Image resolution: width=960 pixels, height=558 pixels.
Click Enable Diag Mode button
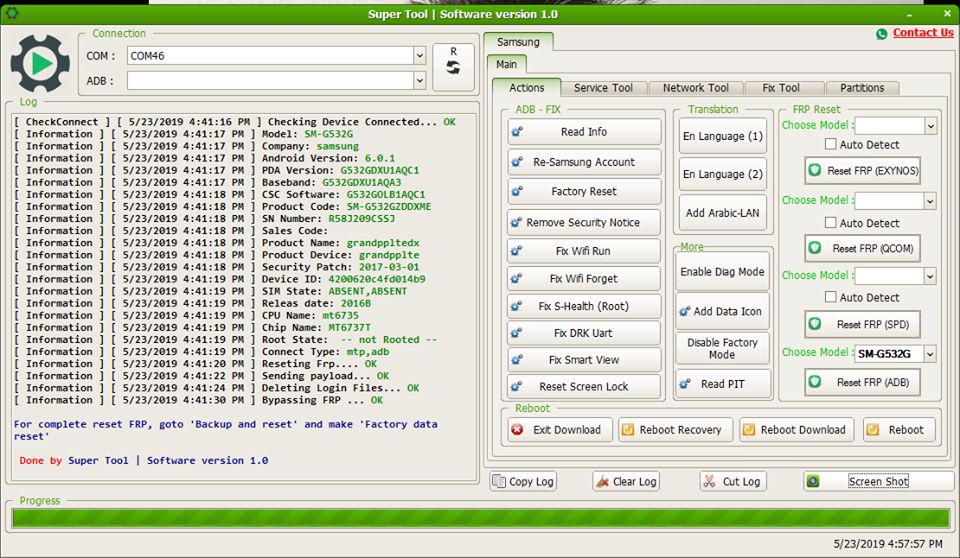point(722,271)
